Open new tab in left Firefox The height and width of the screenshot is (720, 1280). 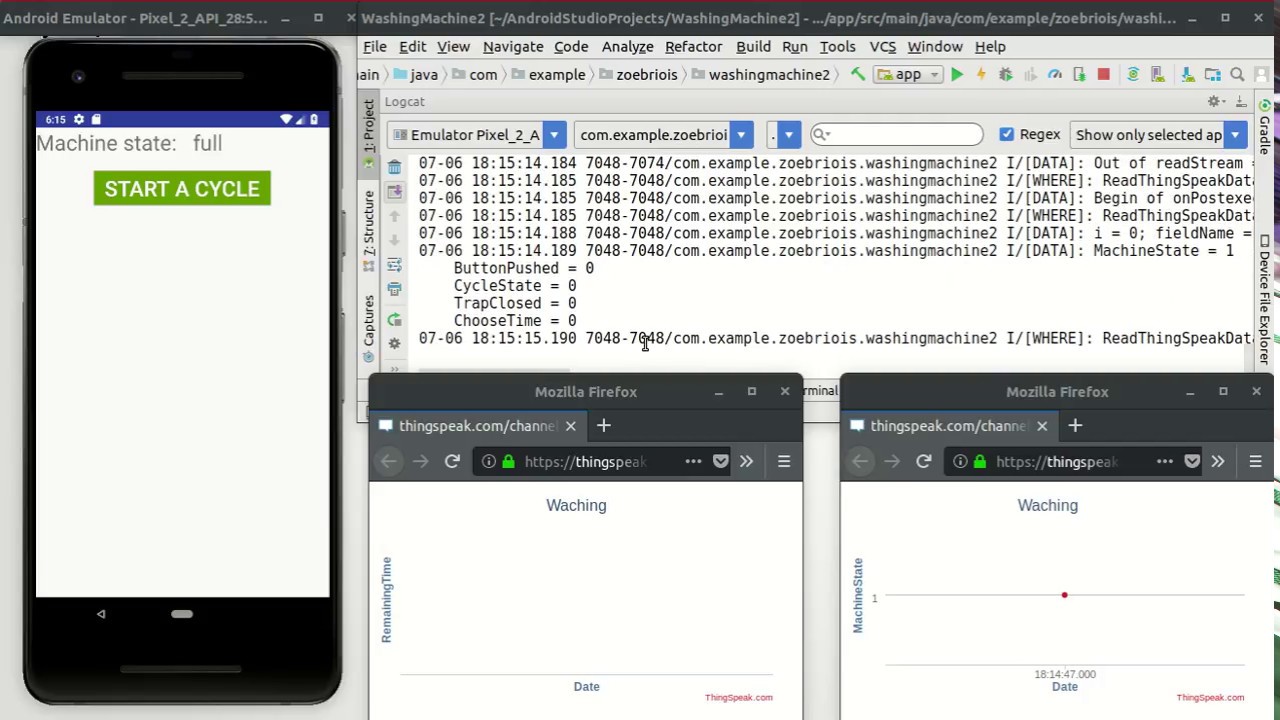(603, 426)
